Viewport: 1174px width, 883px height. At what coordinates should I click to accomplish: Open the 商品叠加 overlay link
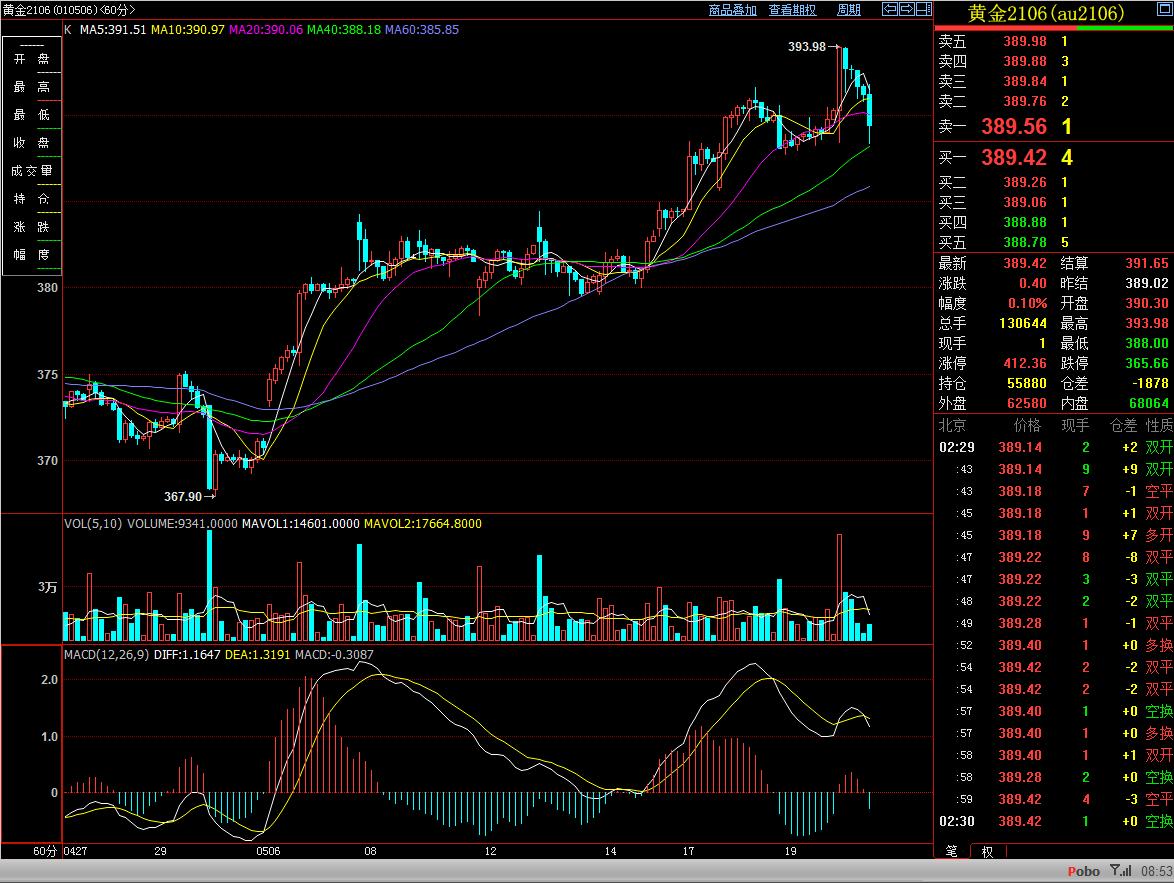[x=732, y=10]
